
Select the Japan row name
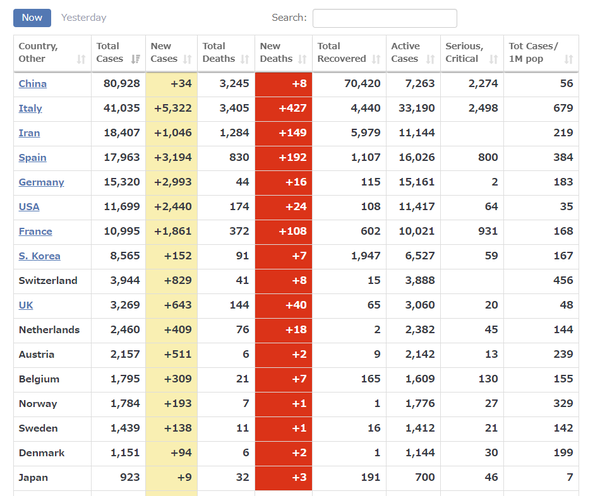[33, 478]
